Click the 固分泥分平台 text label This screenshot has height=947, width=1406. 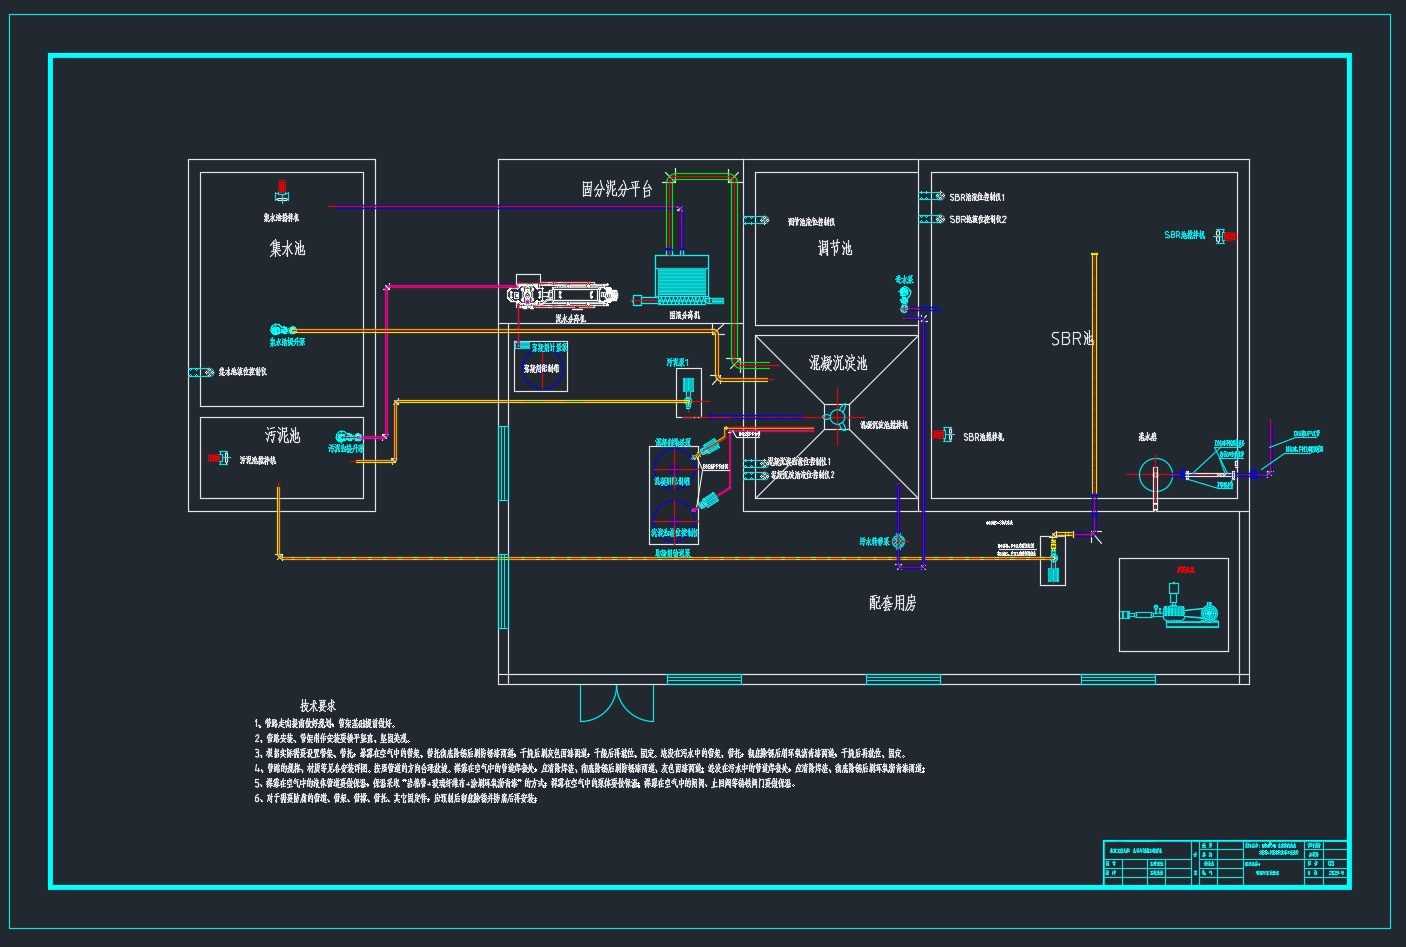click(x=617, y=188)
